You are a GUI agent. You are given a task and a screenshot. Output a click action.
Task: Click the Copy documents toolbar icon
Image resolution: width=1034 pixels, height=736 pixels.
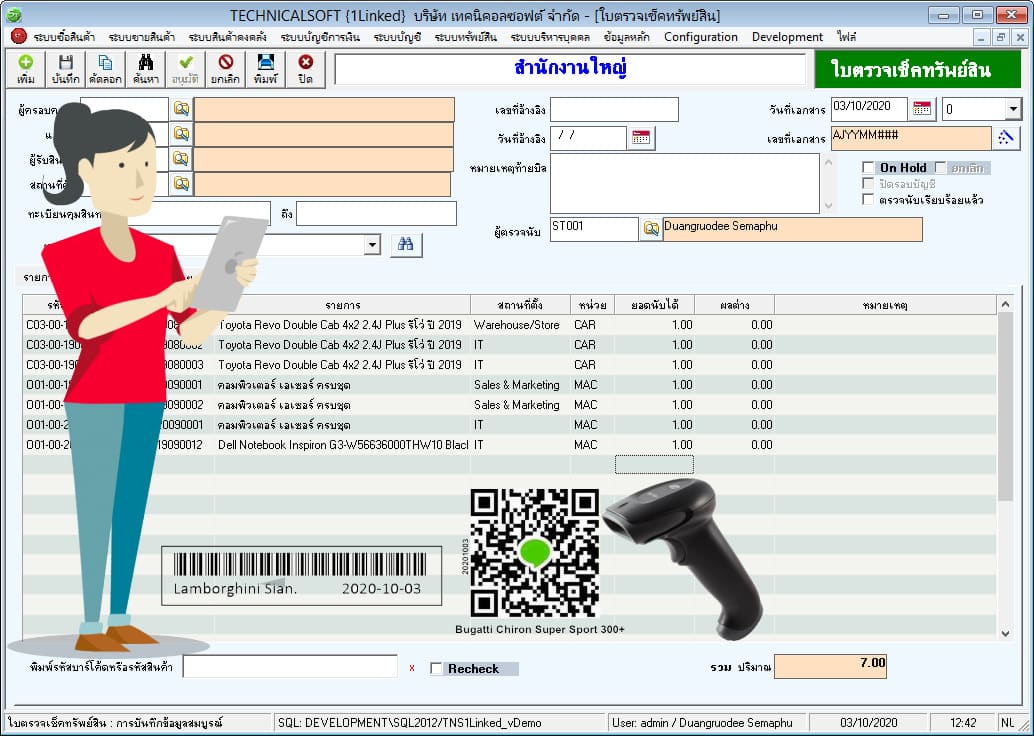(x=105, y=69)
